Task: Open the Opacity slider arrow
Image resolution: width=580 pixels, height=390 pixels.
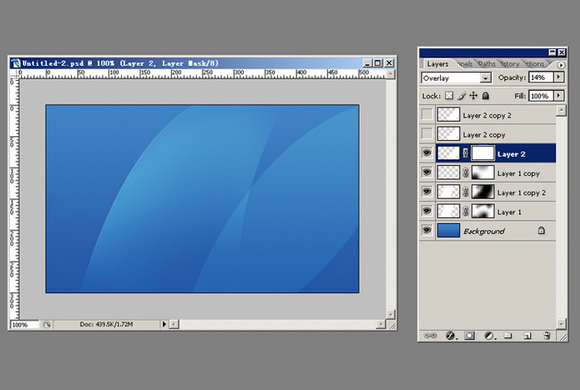Action: coord(559,77)
